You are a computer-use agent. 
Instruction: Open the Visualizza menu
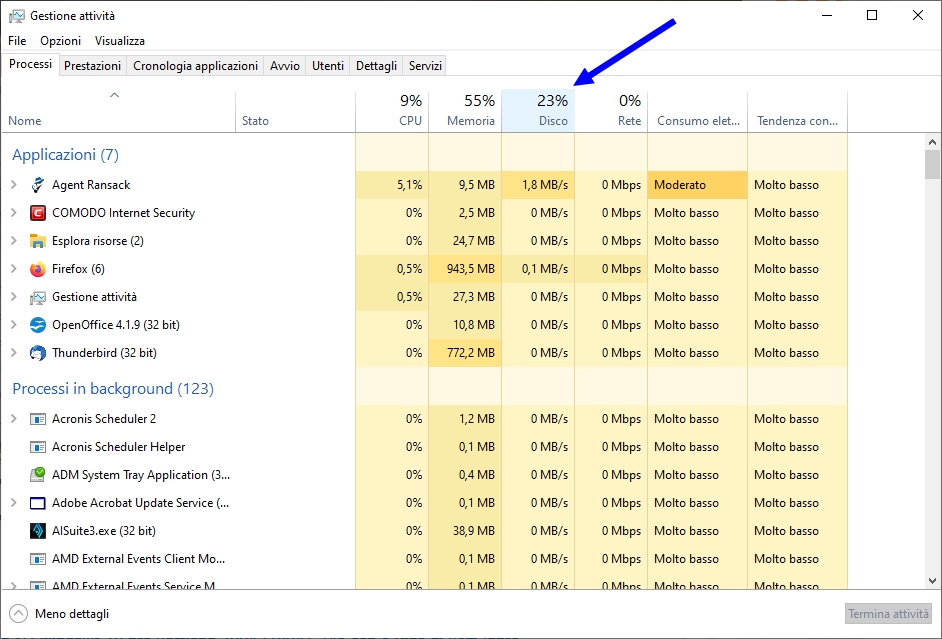(120, 41)
